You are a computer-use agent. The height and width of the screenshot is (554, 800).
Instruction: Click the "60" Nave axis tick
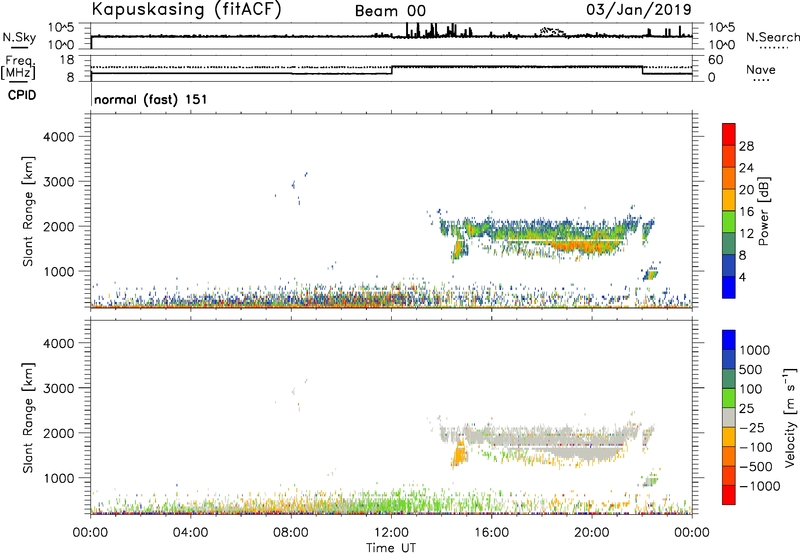click(715, 60)
